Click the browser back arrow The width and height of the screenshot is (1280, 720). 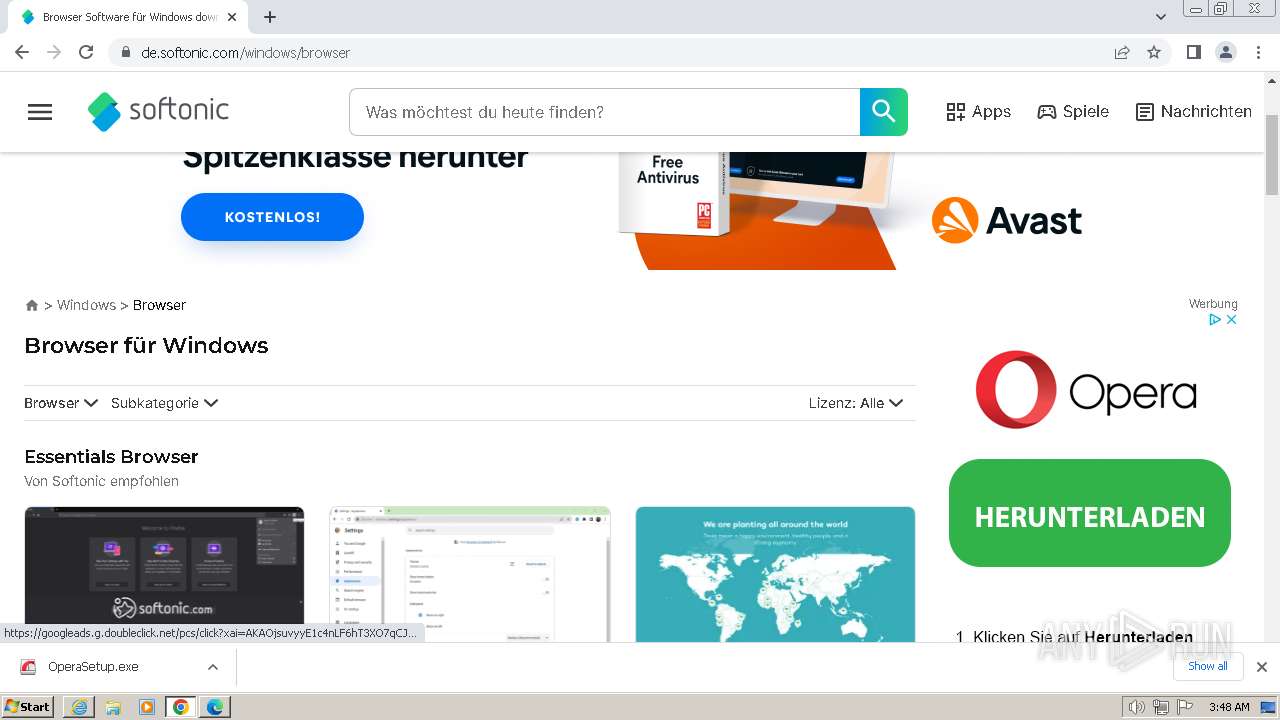tap(22, 52)
